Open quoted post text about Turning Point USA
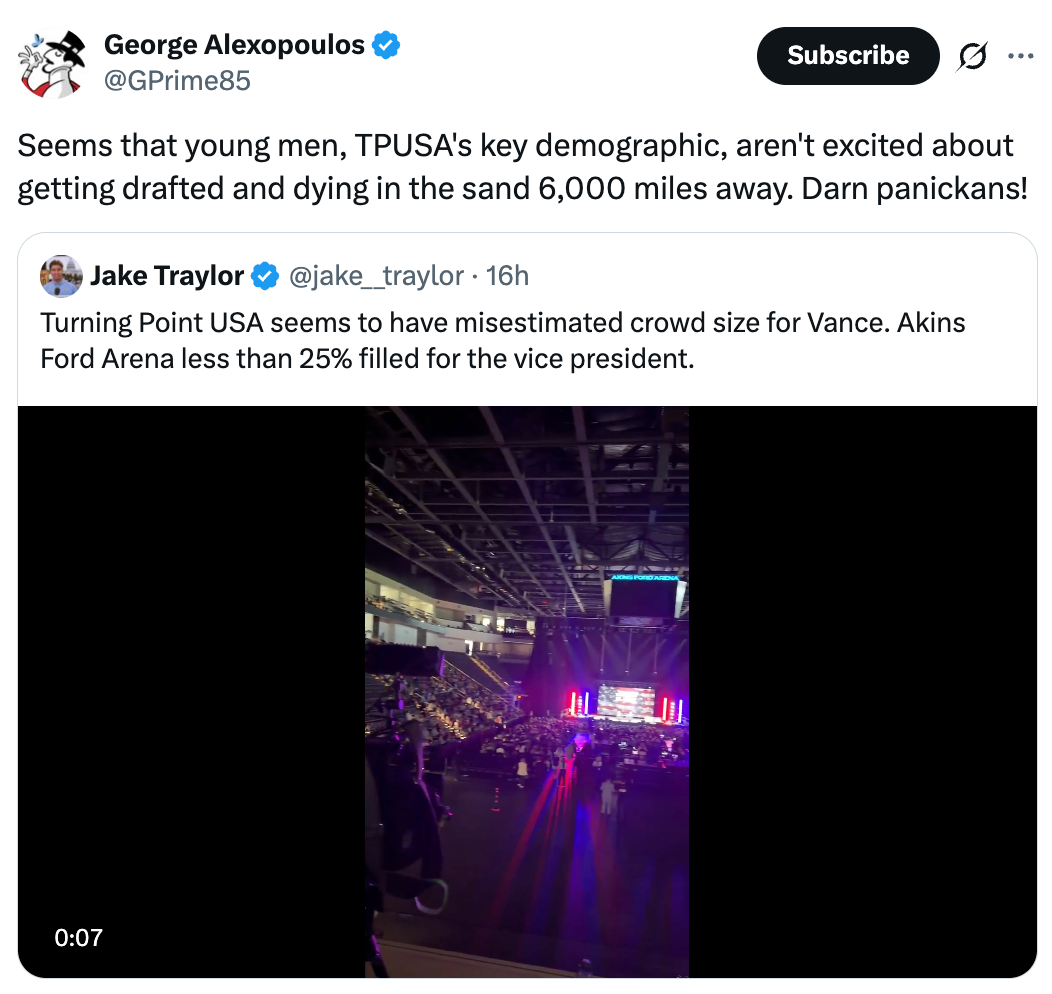The height and width of the screenshot is (994, 1052). pos(502,340)
